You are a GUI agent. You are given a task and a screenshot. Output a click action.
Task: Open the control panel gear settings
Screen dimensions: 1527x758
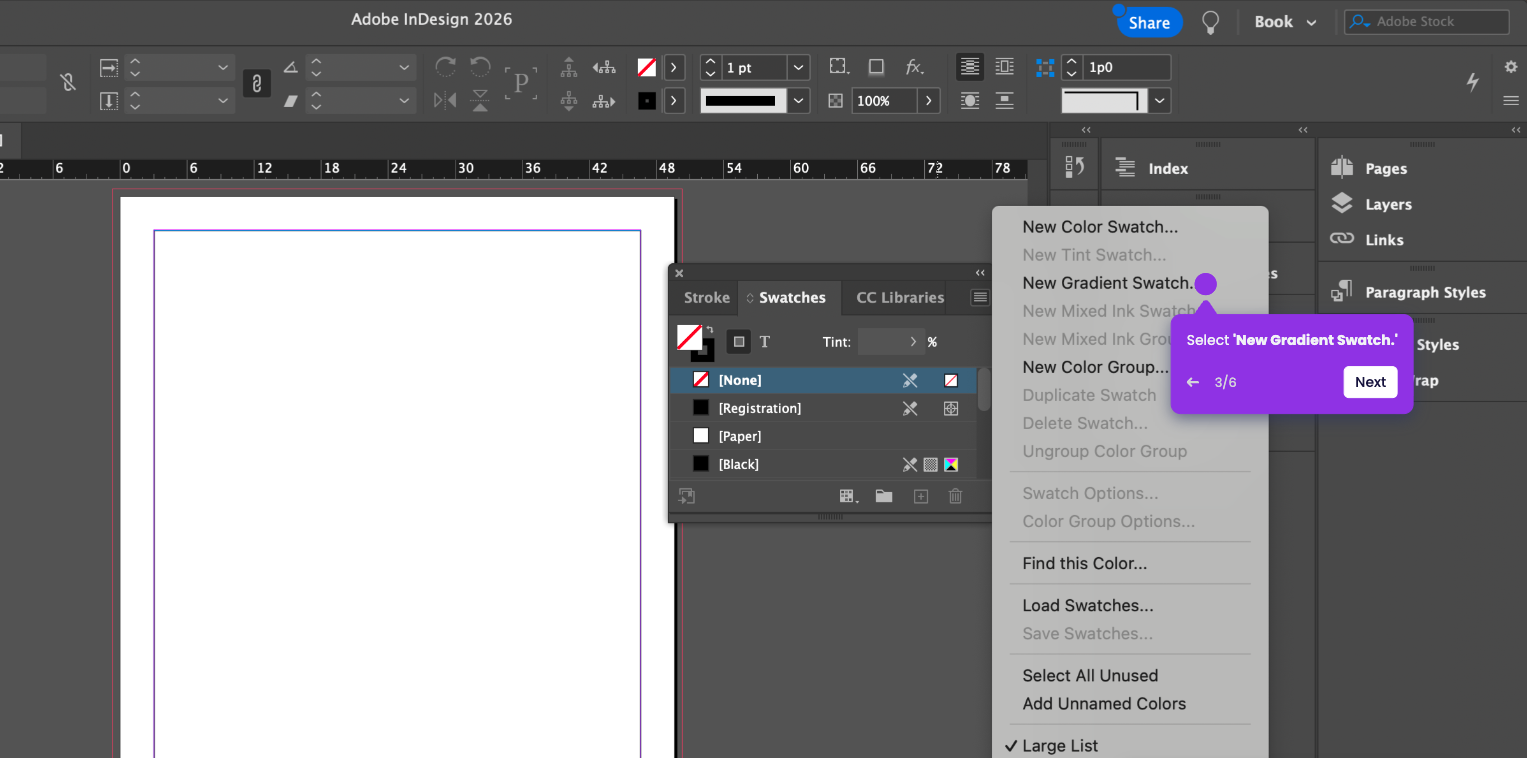click(x=1511, y=66)
